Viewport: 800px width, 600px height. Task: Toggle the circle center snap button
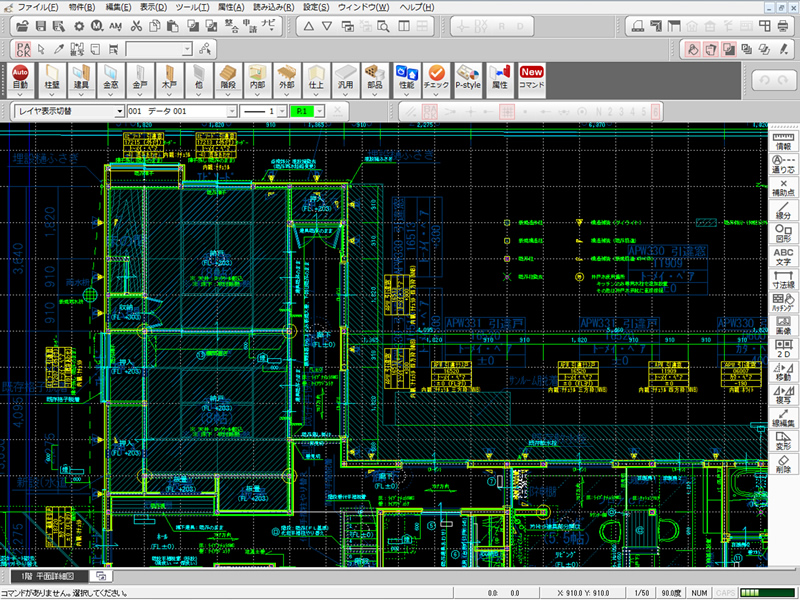coord(582,111)
